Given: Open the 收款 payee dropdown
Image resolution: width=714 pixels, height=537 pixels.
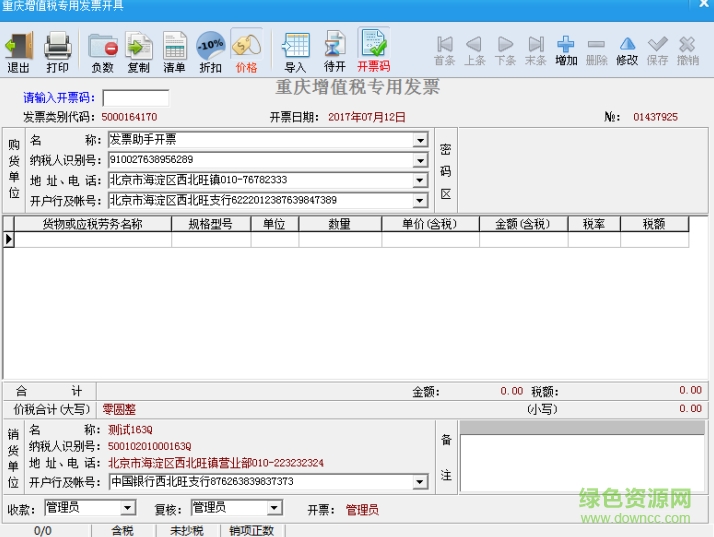Looking at the screenshot, I should click(128, 509).
